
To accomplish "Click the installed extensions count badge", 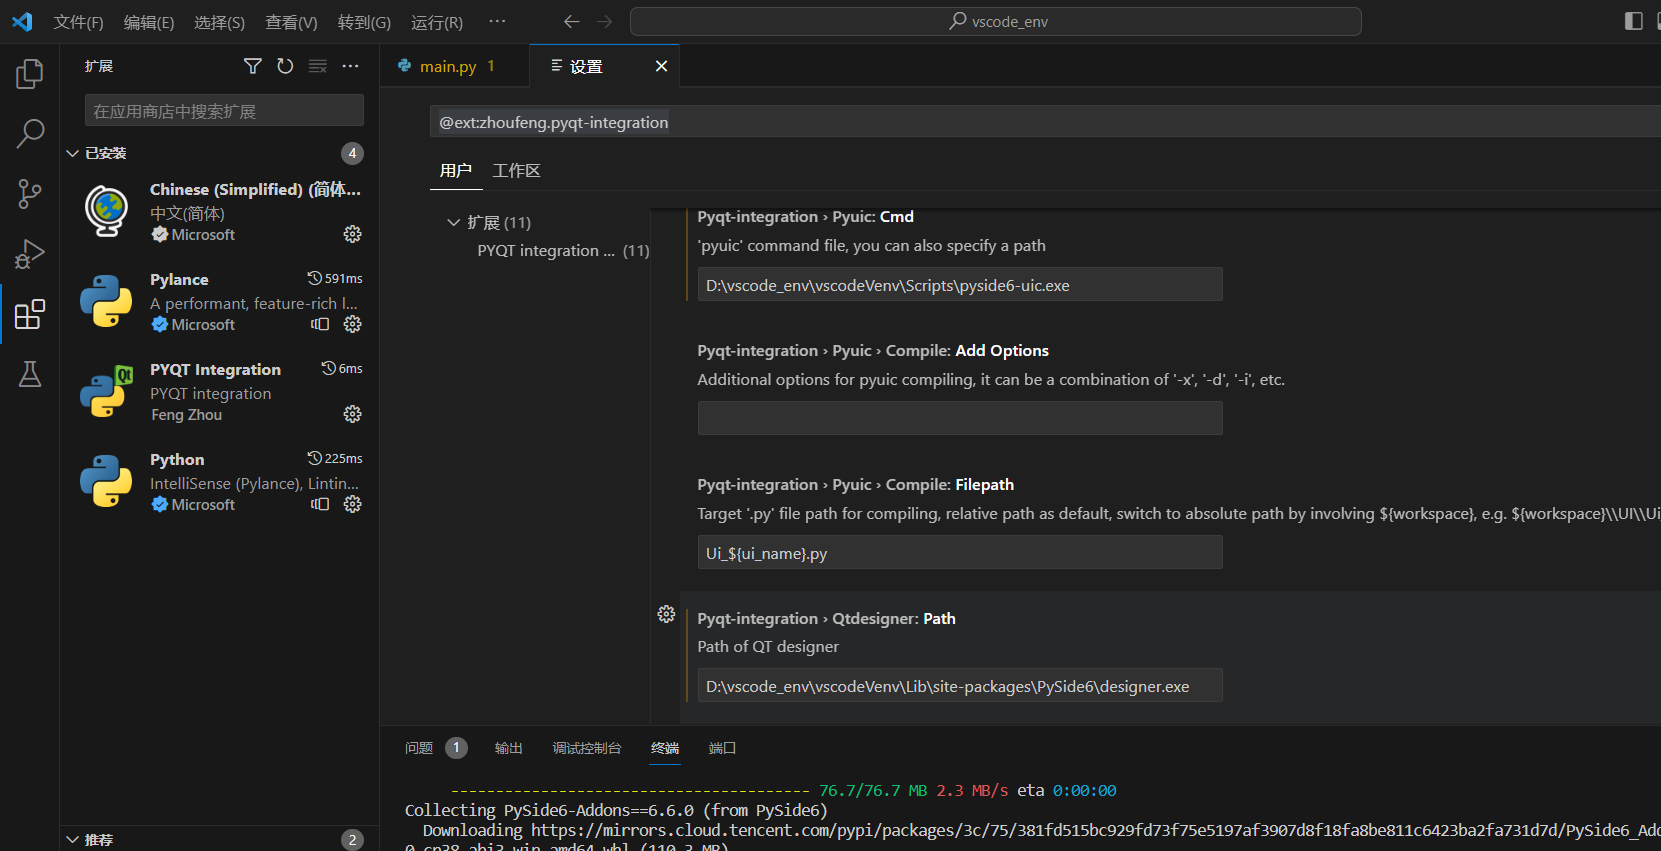I will point(352,153).
